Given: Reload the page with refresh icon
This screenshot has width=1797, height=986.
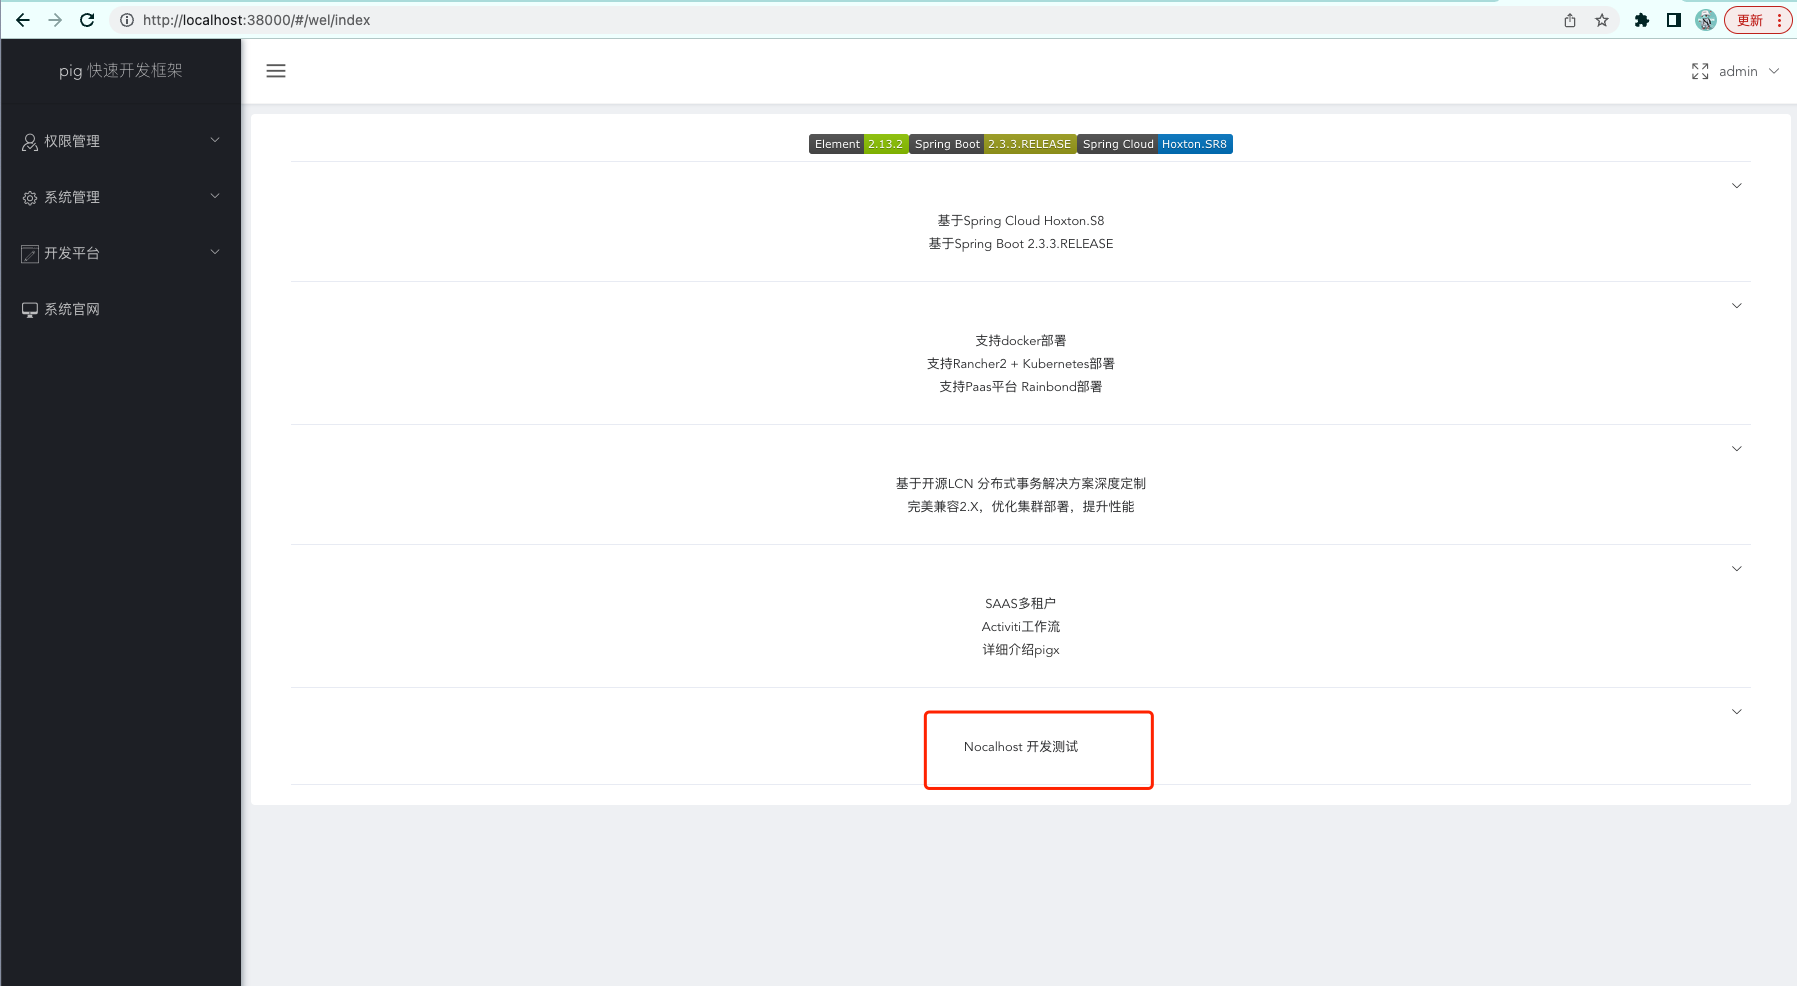Looking at the screenshot, I should click(x=87, y=20).
